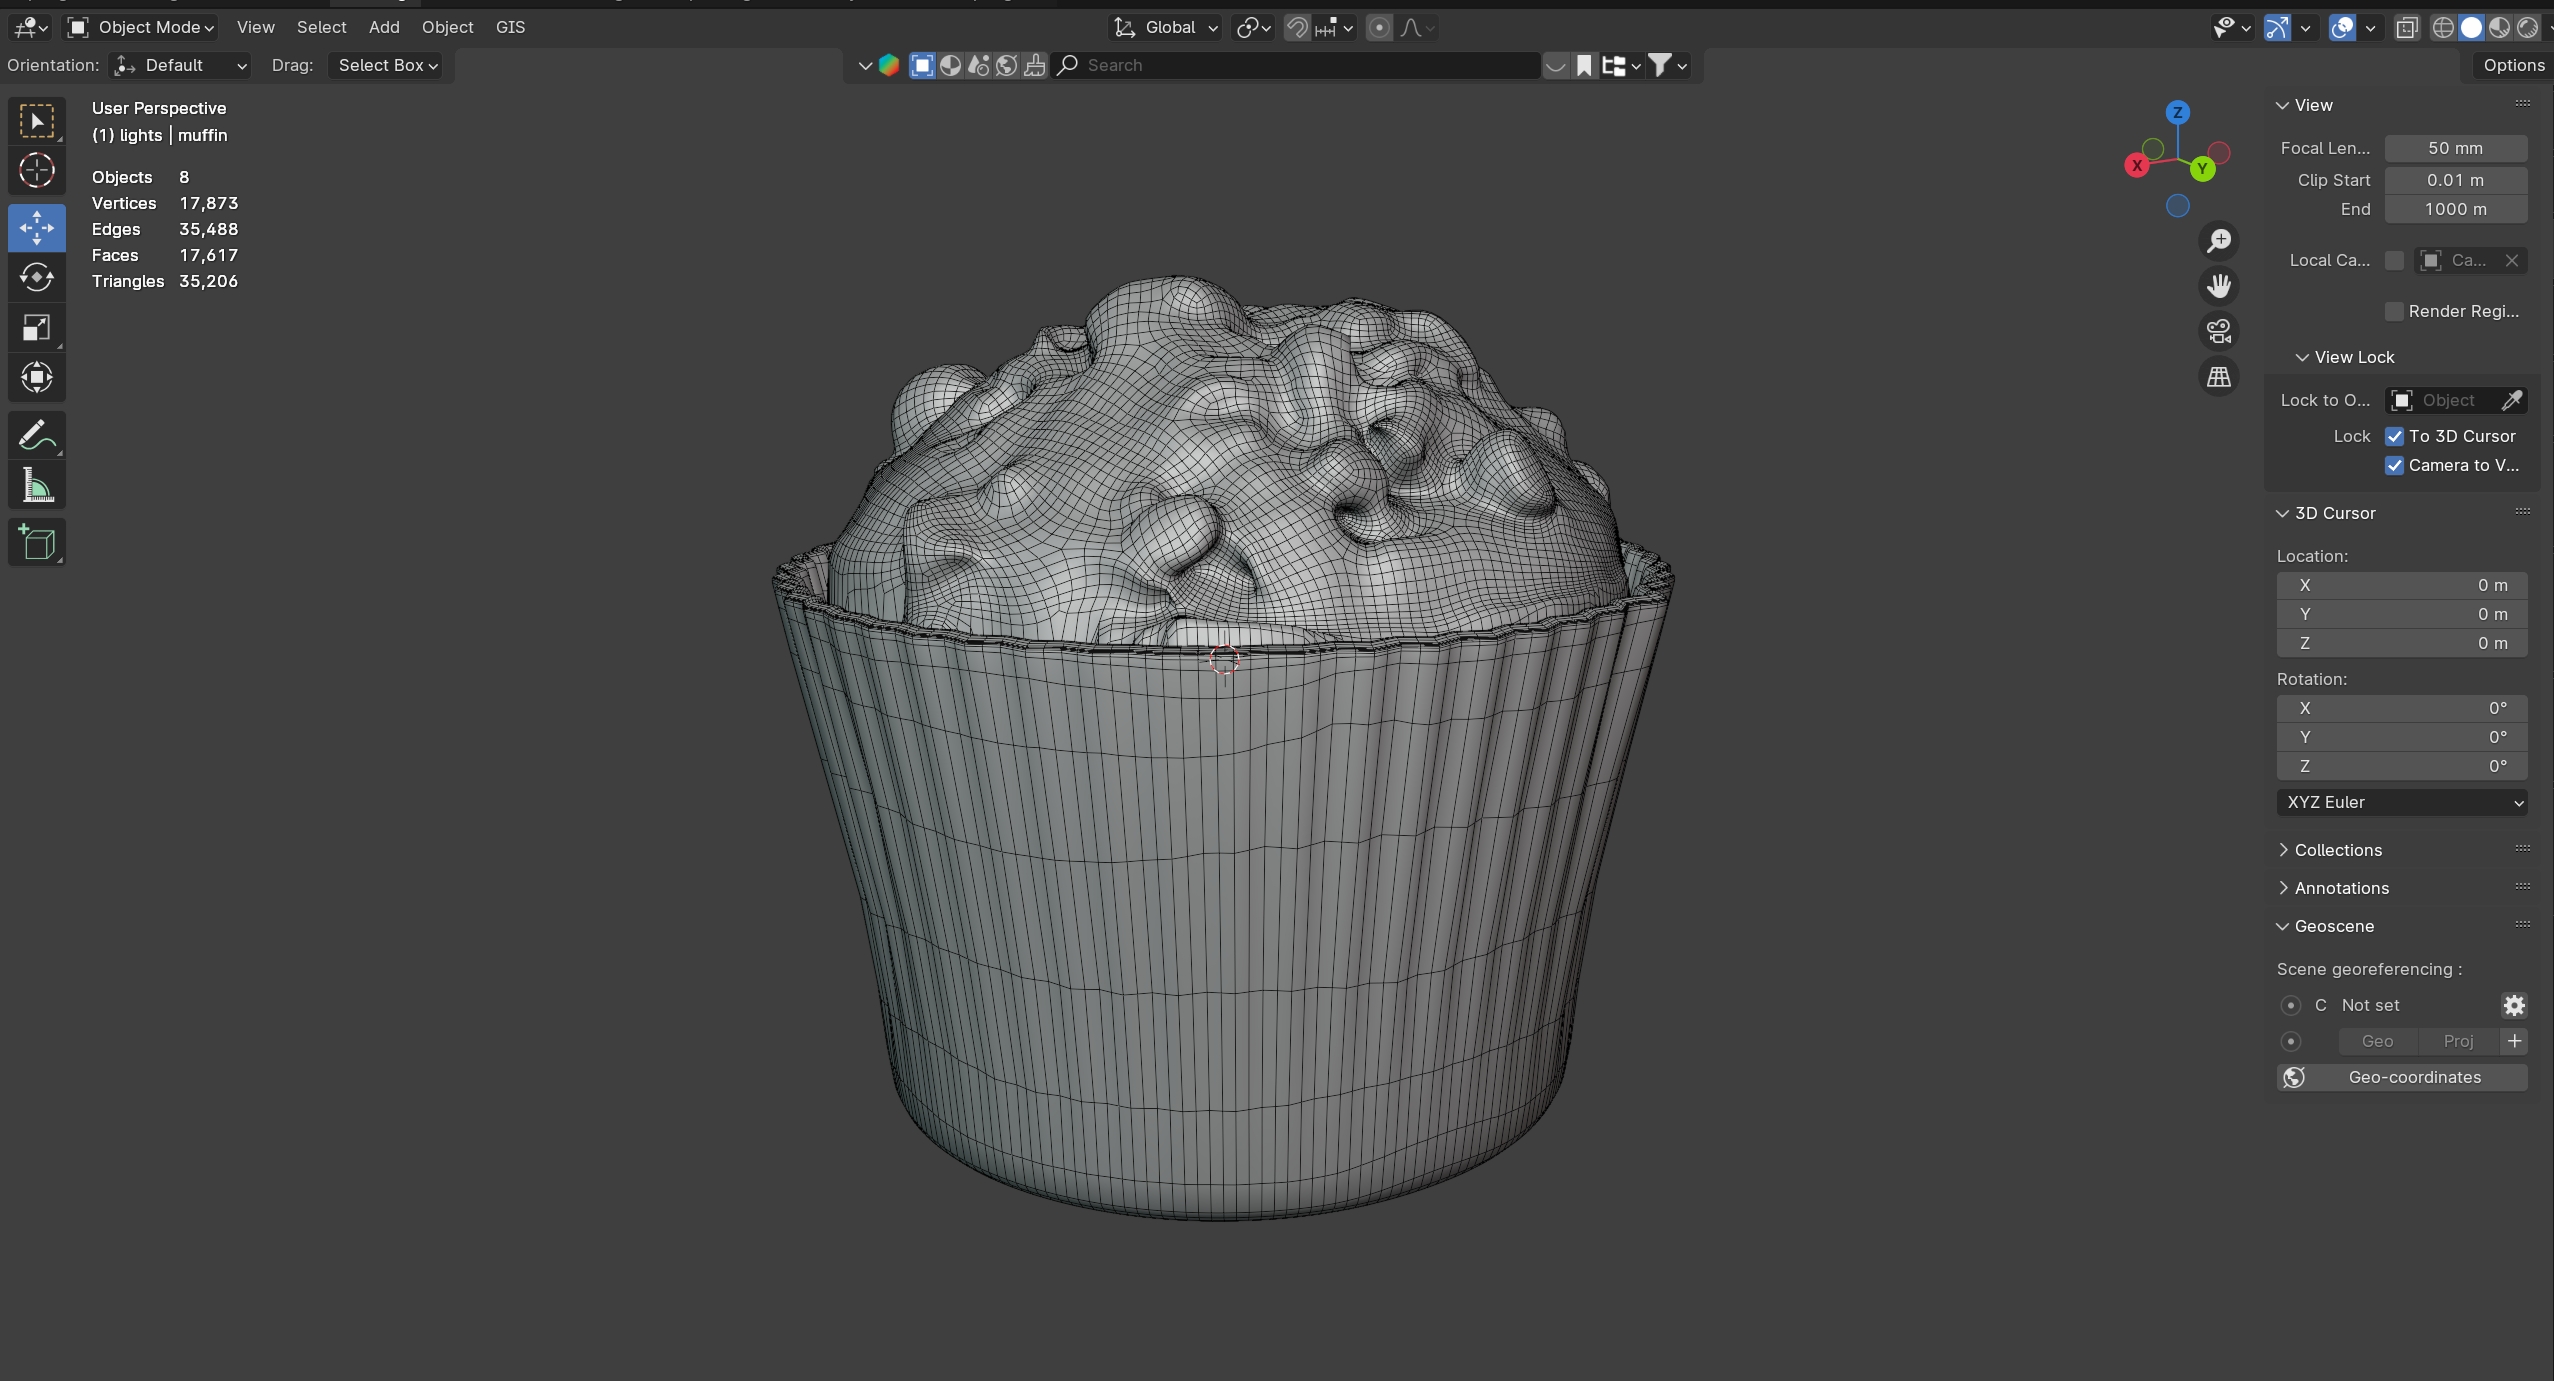Select the Rotate tool
This screenshot has width=2554, height=1381.
pos(37,277)
